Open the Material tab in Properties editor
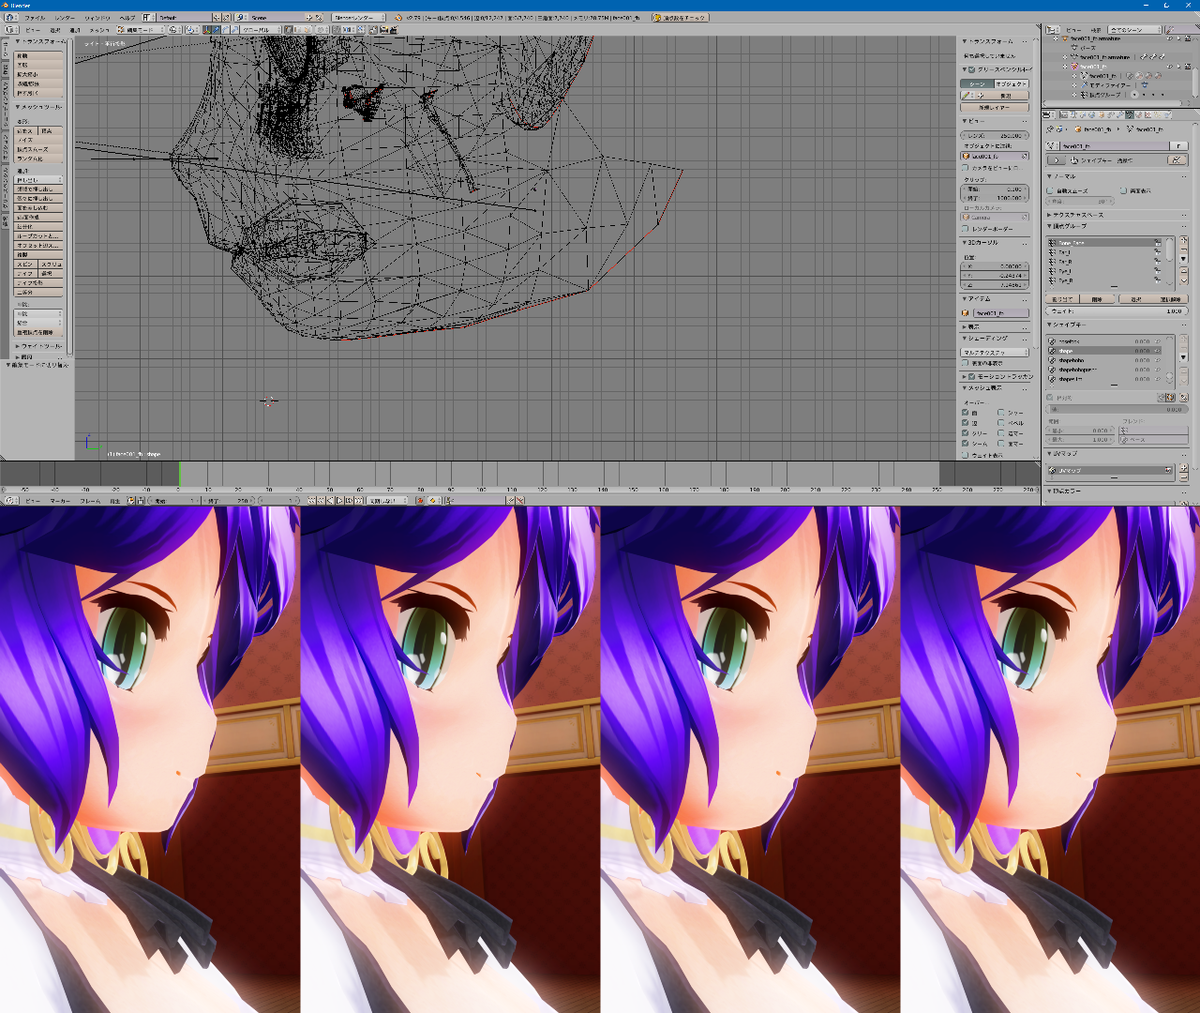1200x1013 pixels. (x=1139, y=115)
